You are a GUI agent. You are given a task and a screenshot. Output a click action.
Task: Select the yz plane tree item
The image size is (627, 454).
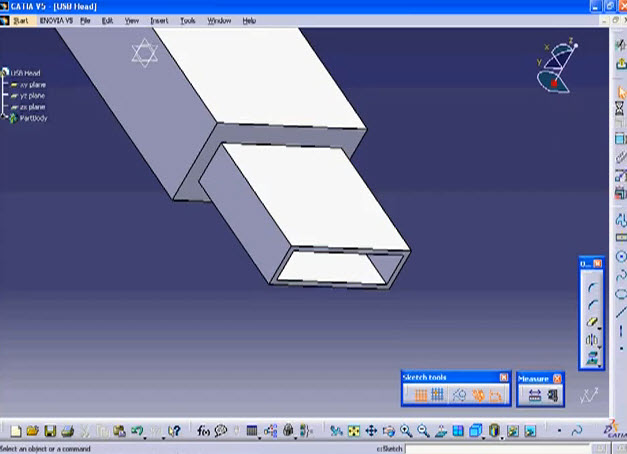32,96
